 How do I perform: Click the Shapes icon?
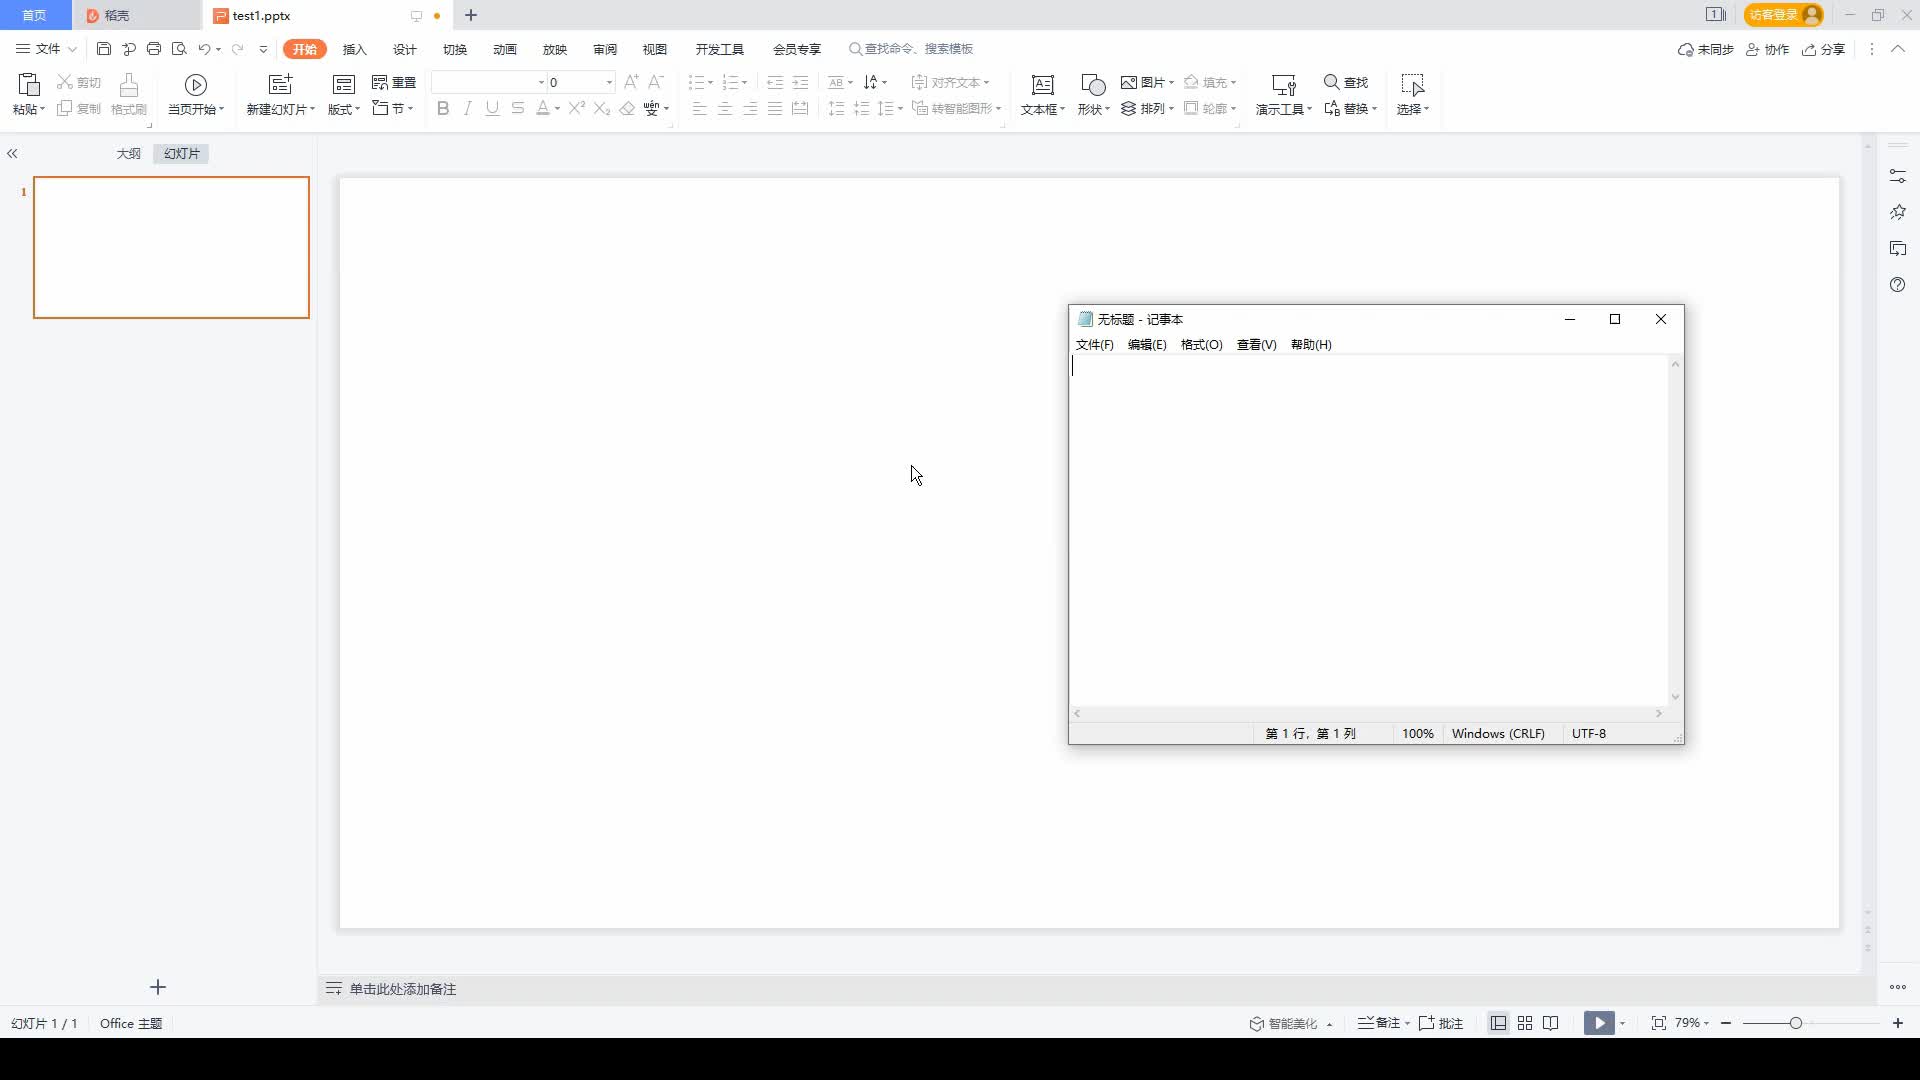1093,85
